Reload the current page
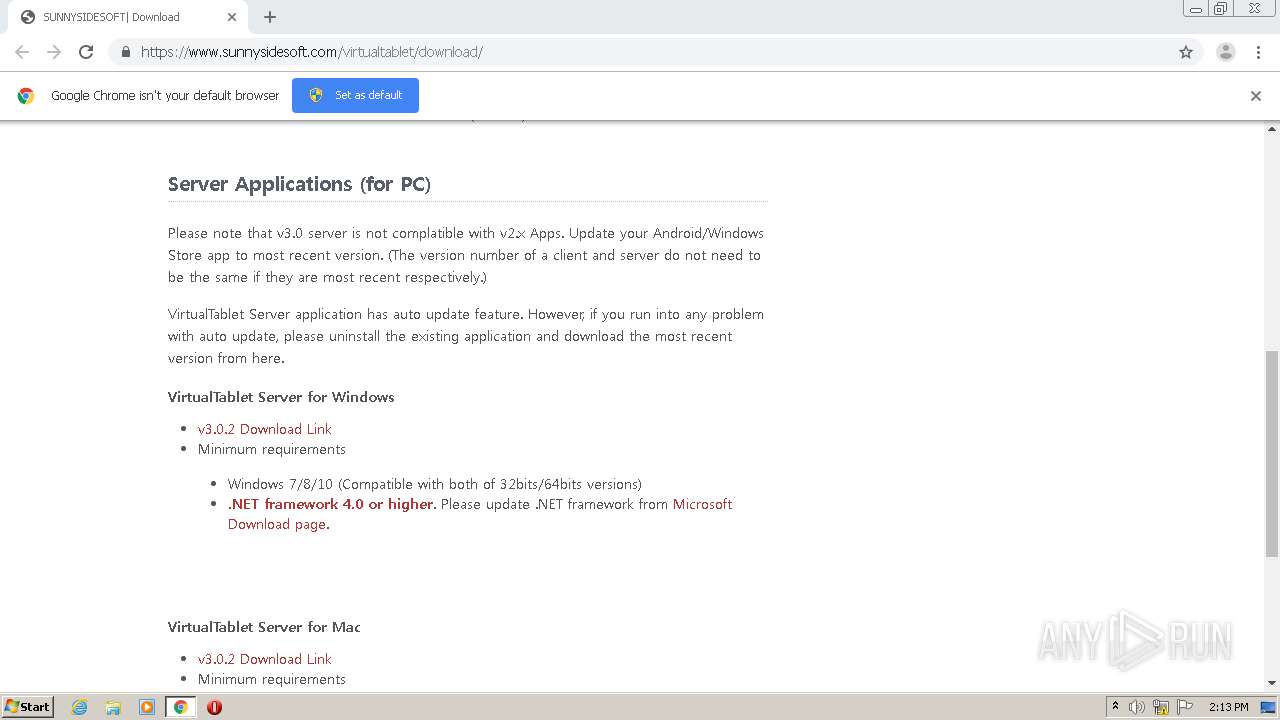This screenshot has width=1280, height=720. coord(86,52)
